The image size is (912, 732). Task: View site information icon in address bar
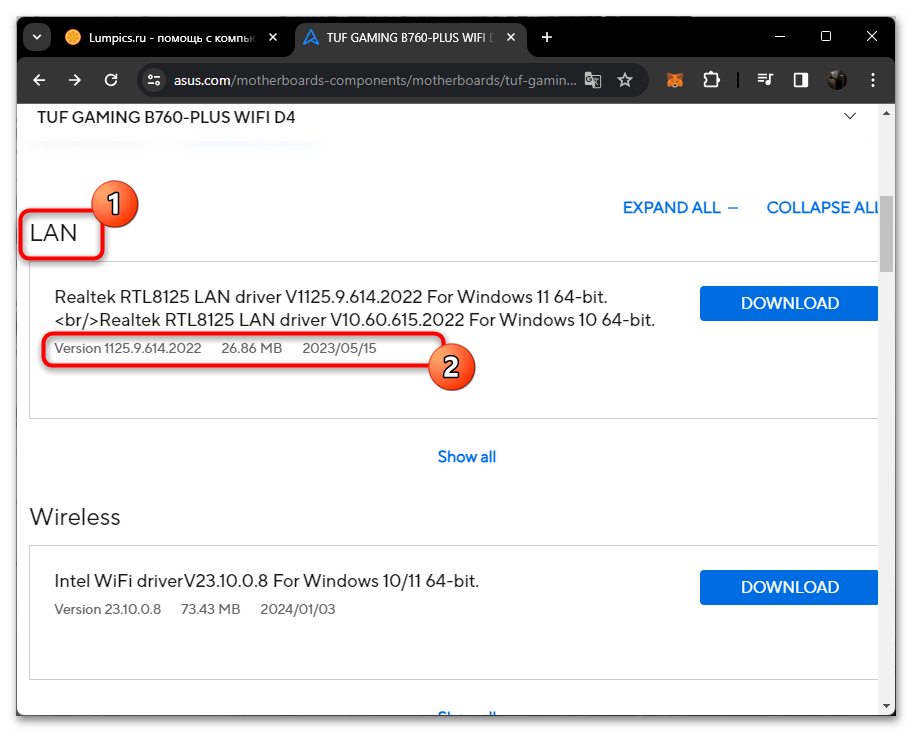click(154, 80)
